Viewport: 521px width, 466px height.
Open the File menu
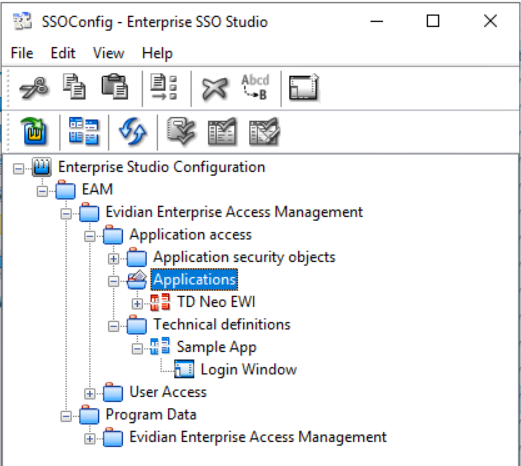[x=22, y=53]
